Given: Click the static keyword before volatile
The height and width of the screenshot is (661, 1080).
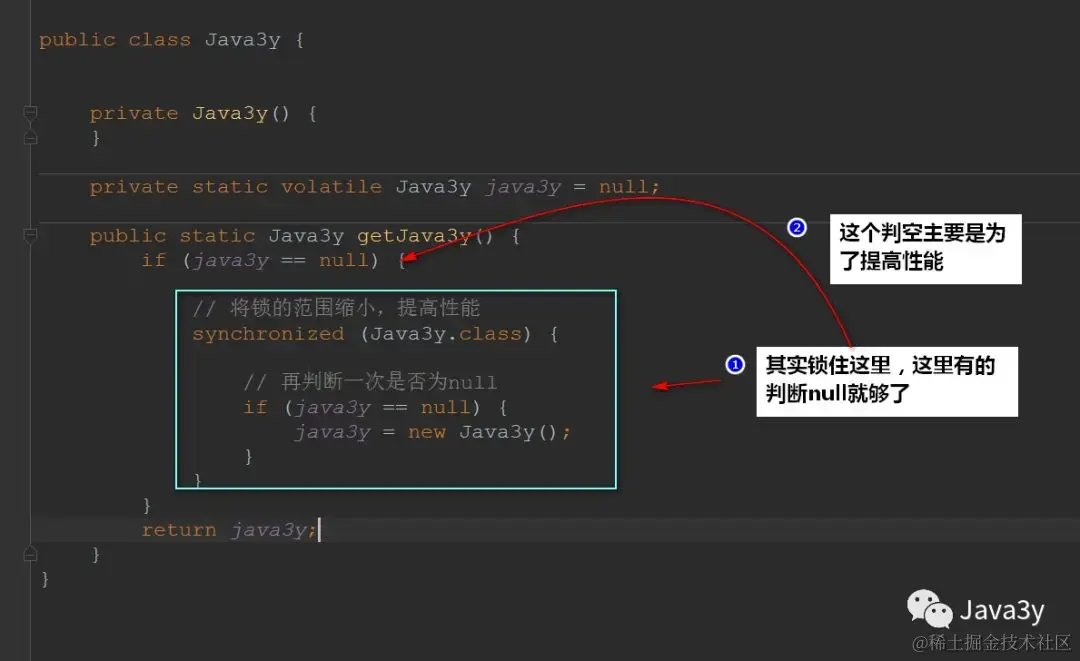Looking at the screenshot, I should point(229,187).
